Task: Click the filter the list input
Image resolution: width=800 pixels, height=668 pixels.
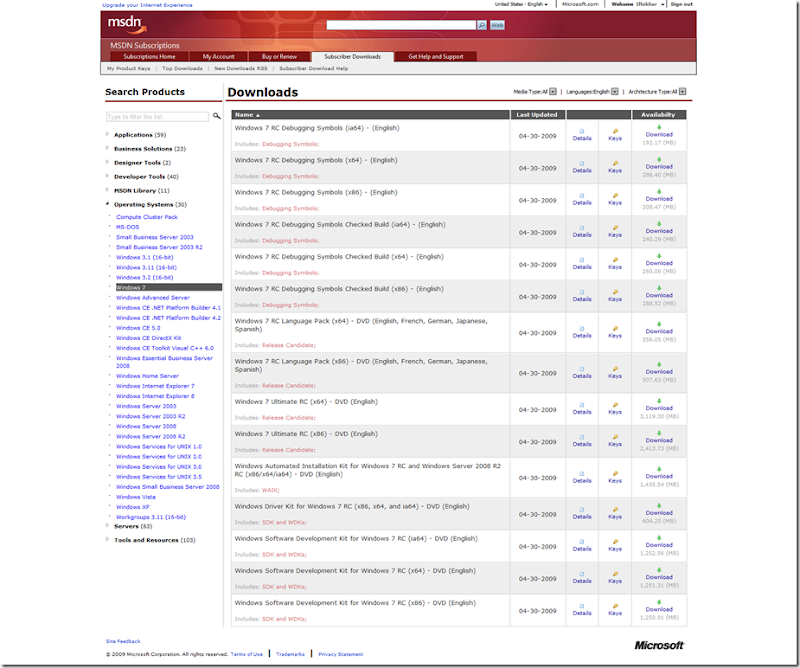Action: pos(157,117)
